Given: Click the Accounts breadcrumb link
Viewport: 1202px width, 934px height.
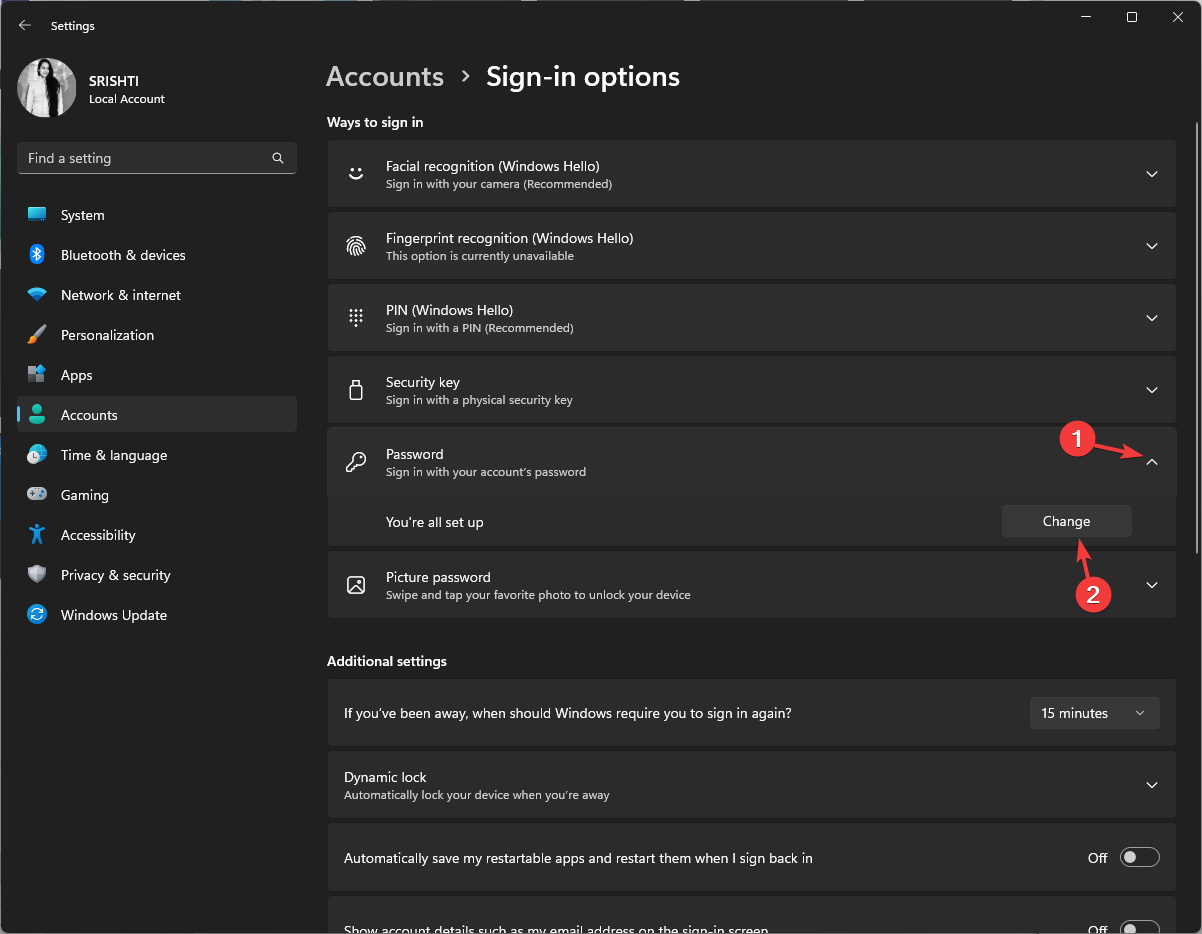Looking at the screenshot, I should [385, 77].
